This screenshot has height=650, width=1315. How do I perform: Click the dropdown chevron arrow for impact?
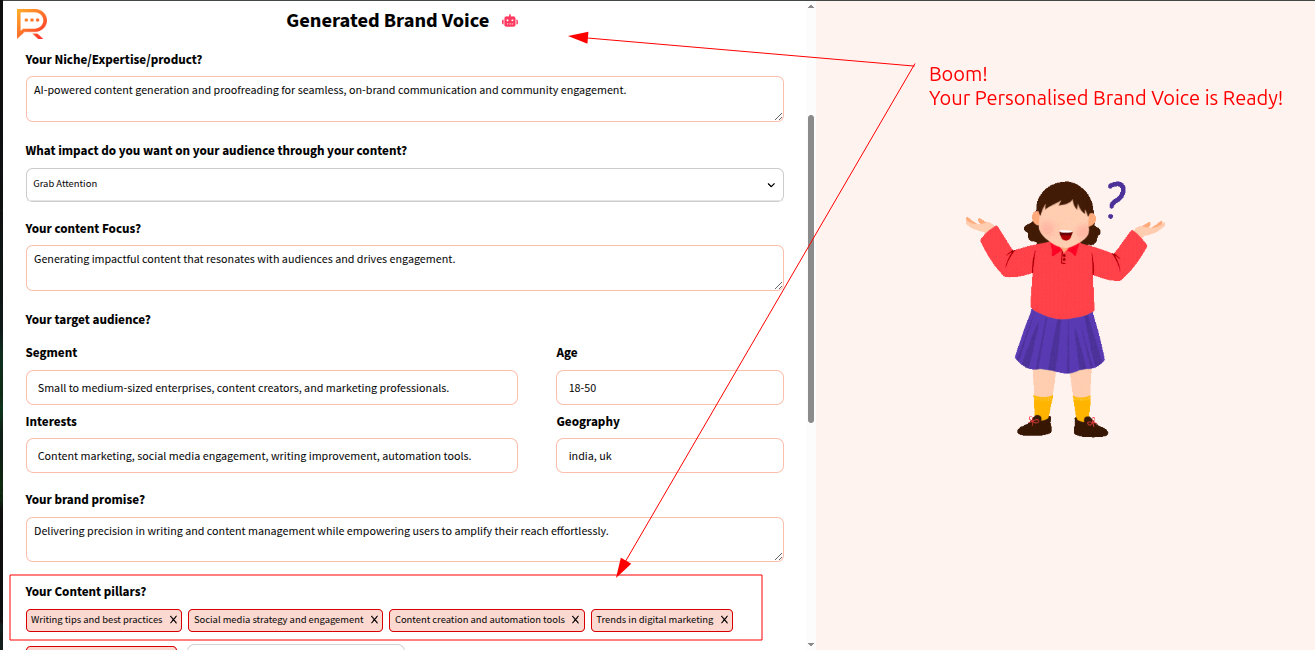point(771,185)
